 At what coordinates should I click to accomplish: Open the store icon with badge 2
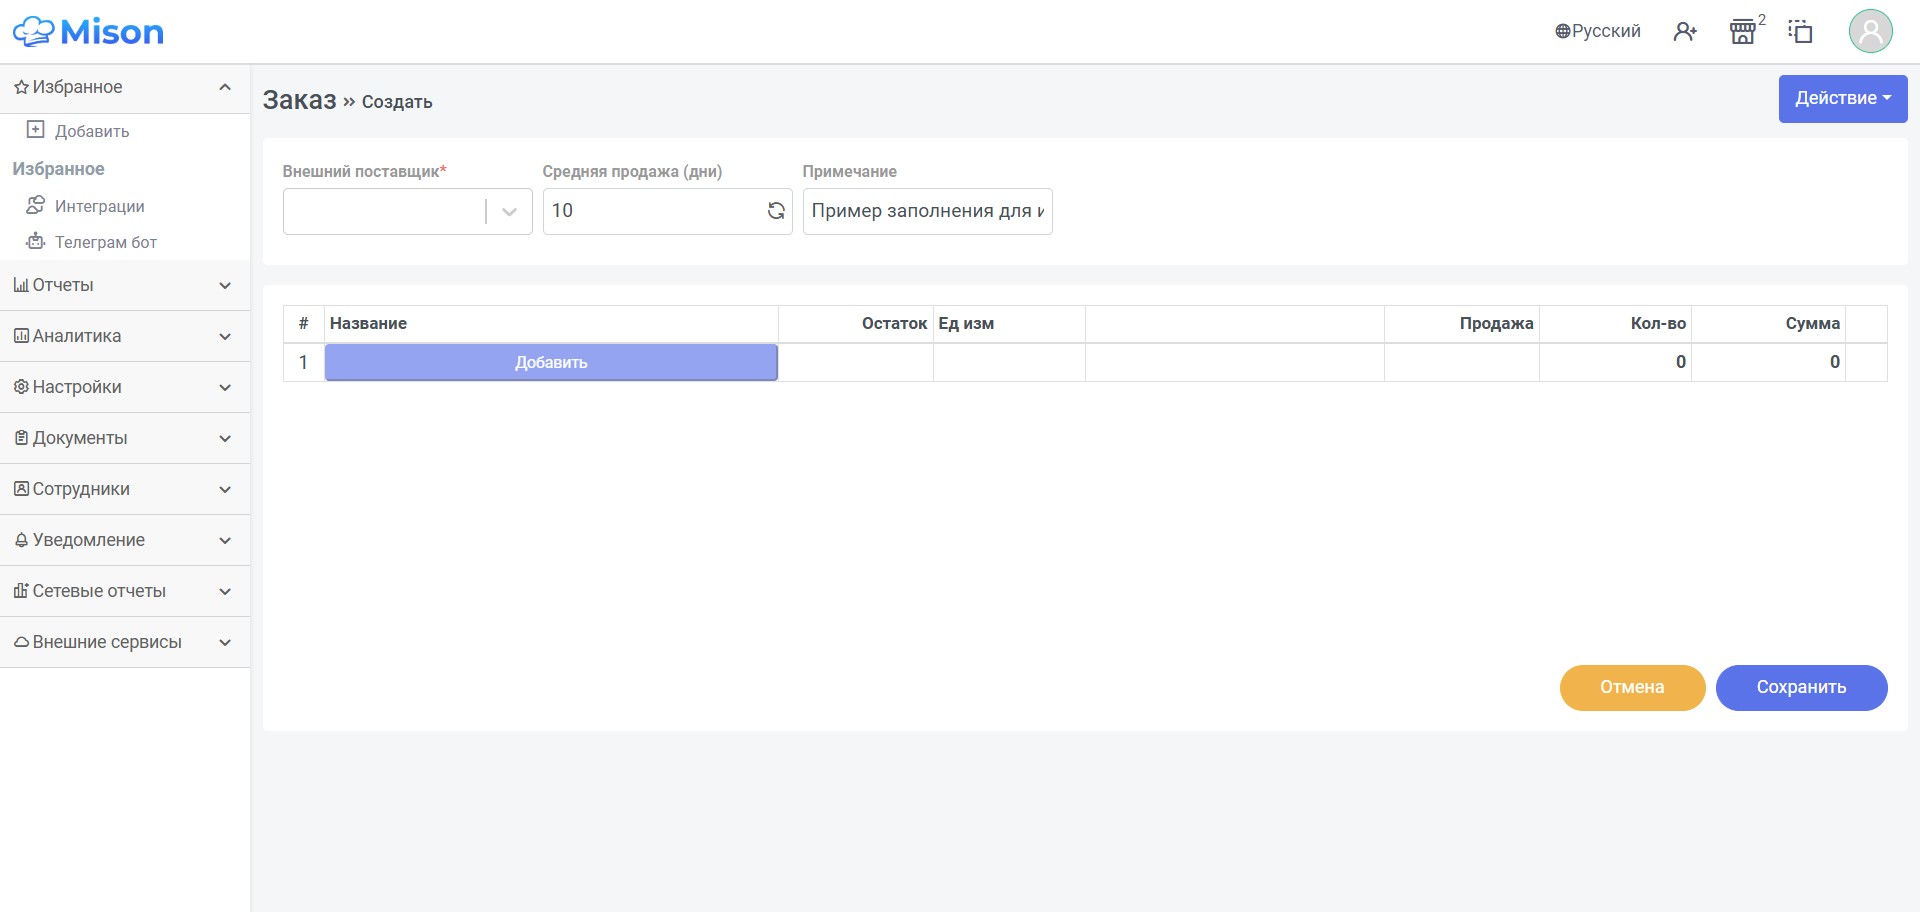click(x=1743, y=32)
